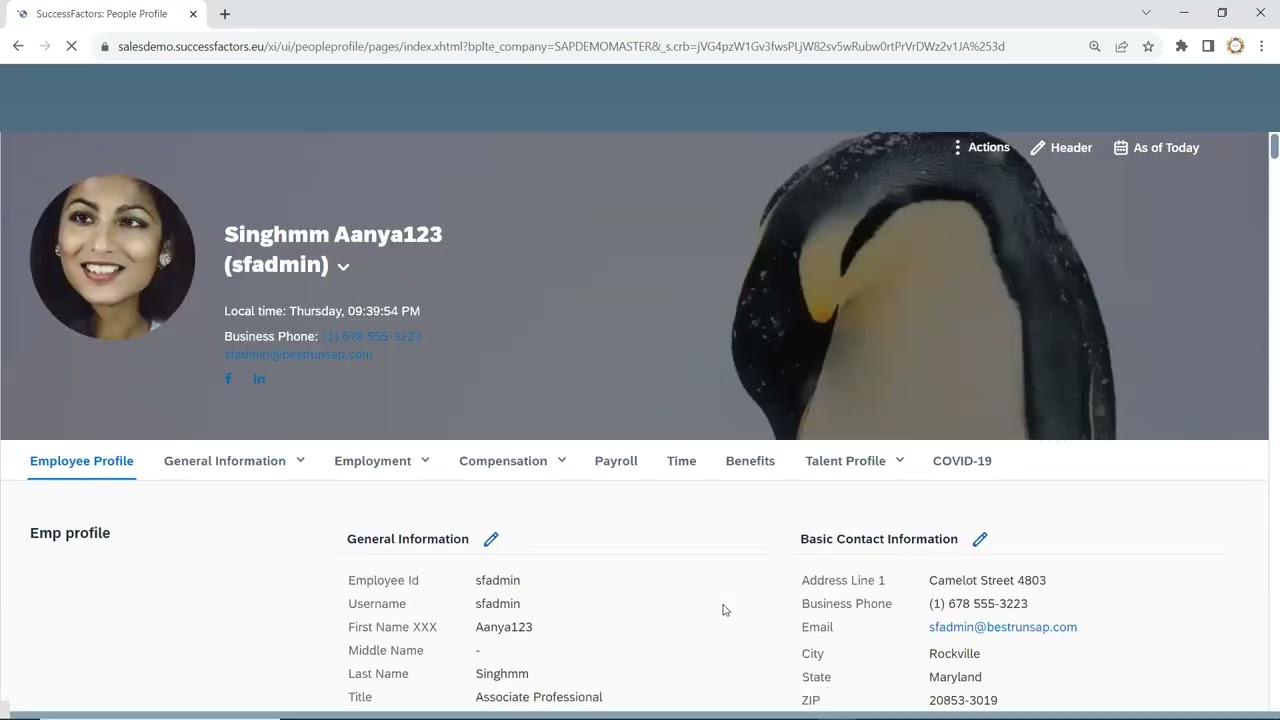Image resolution: width=1280 pixels, height=720 pixels.
Task: Go to the Benefits tab
Action: [750, 461]
